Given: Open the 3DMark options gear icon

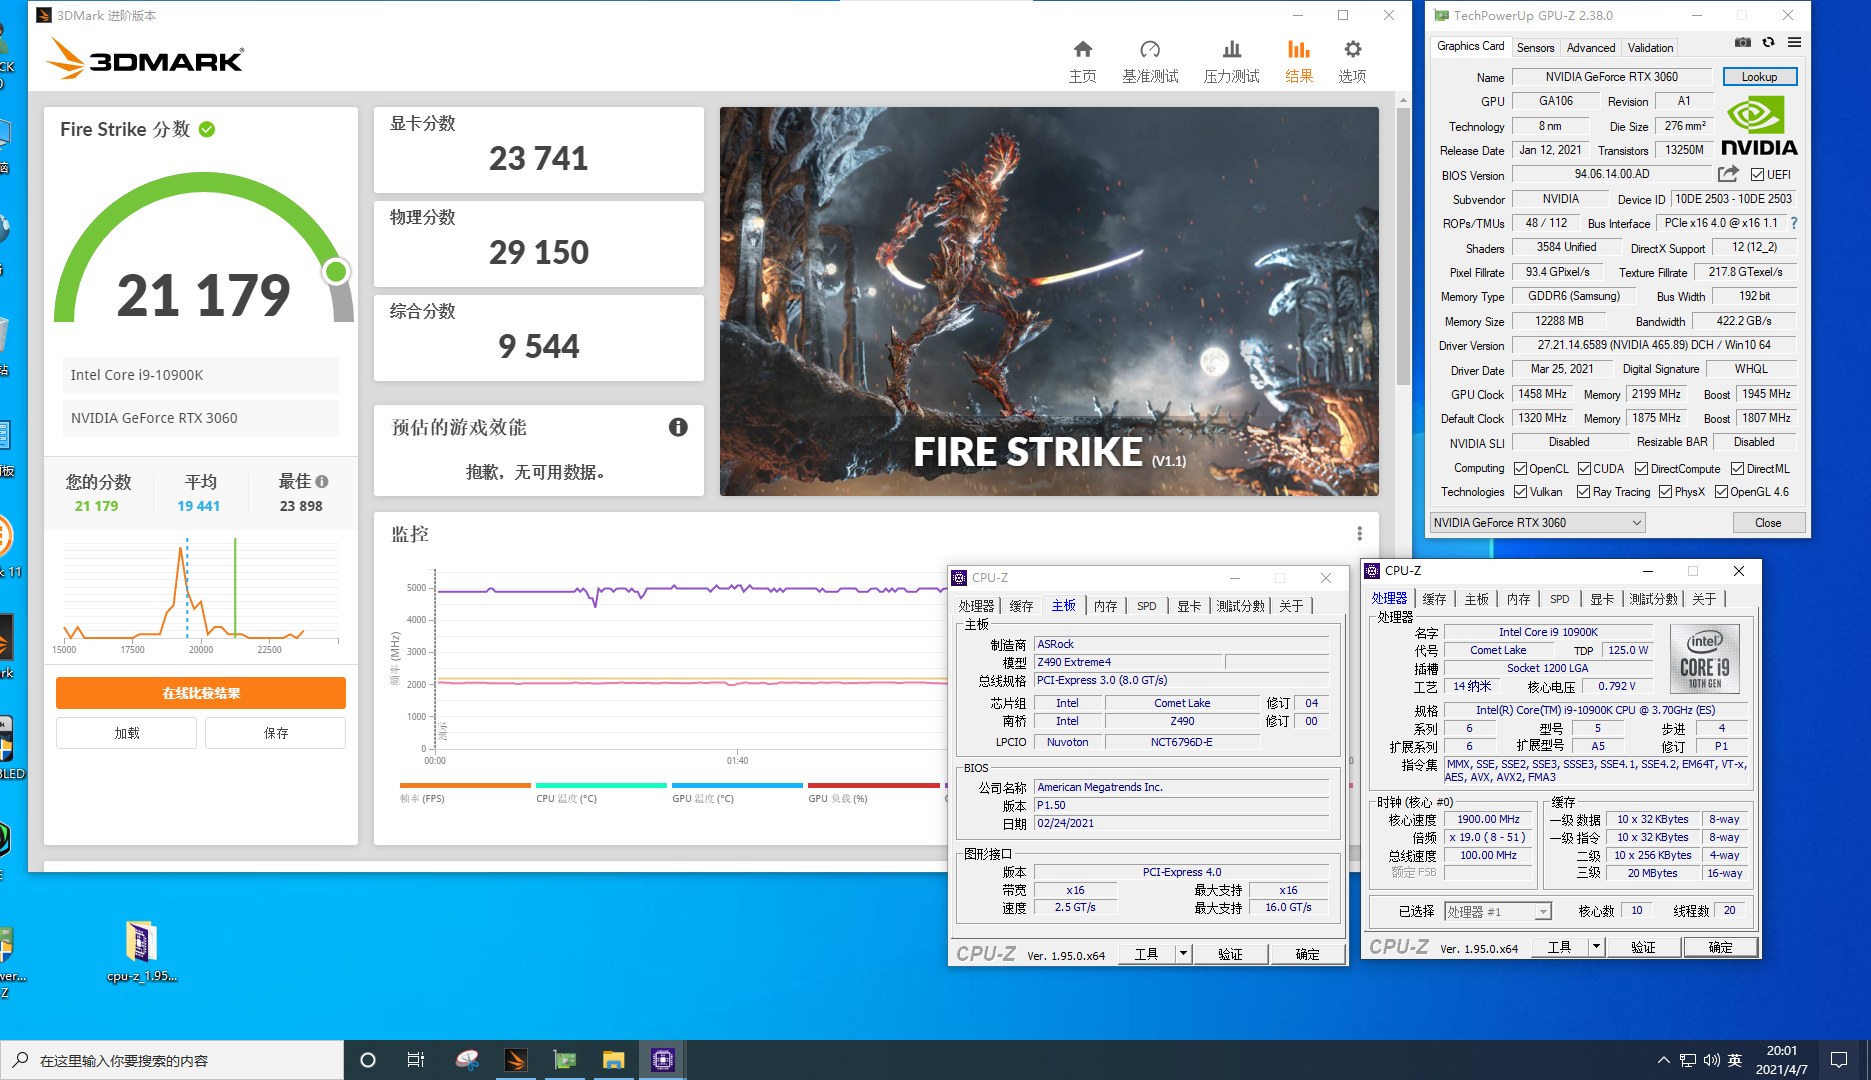Looking at the screenshot, I should click(1352, 49).
